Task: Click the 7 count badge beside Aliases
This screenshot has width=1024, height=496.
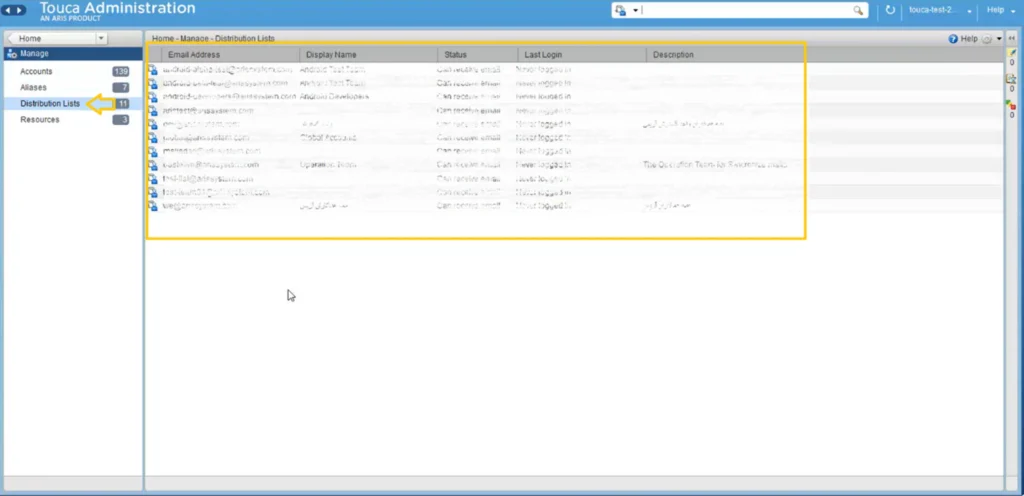Action: 120,87
